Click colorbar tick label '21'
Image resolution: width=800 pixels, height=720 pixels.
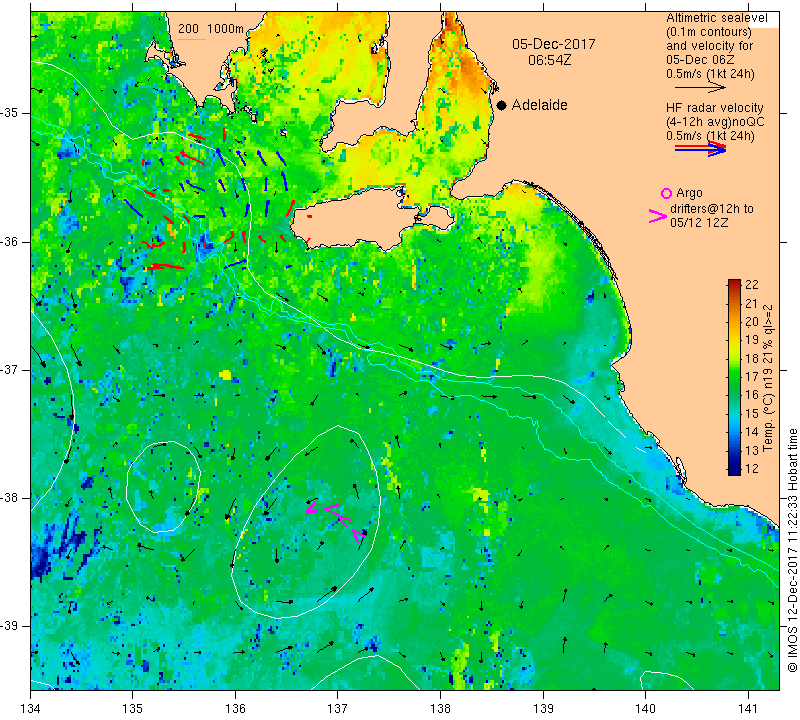coord(752,304)
